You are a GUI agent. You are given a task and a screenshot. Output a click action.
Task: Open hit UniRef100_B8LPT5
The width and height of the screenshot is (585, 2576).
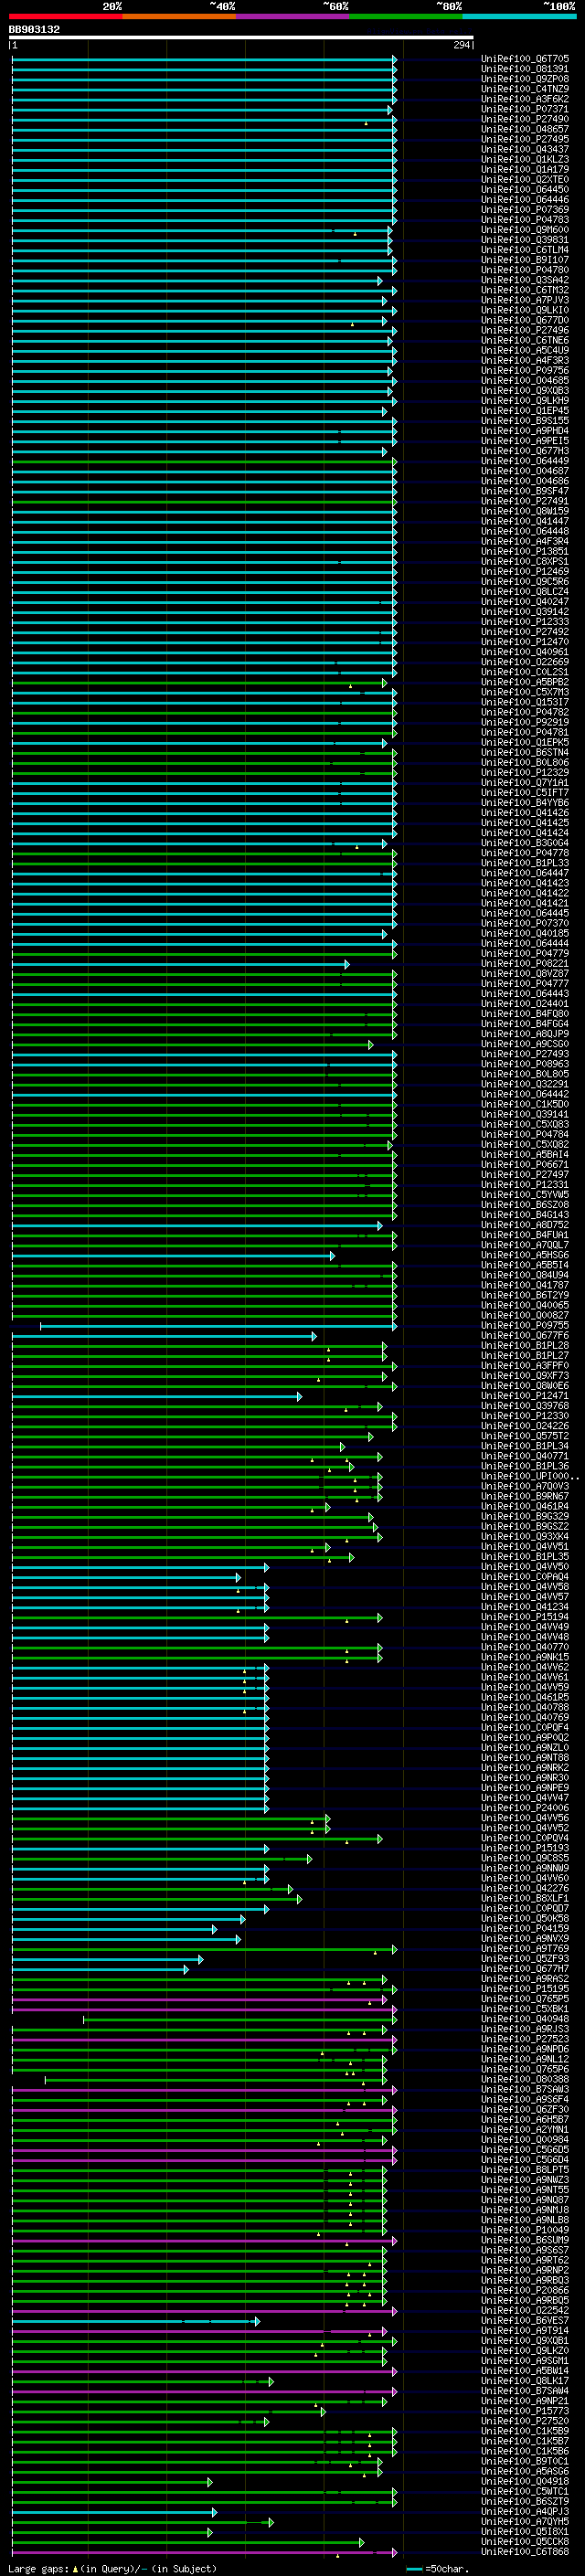pos(524,2170)
